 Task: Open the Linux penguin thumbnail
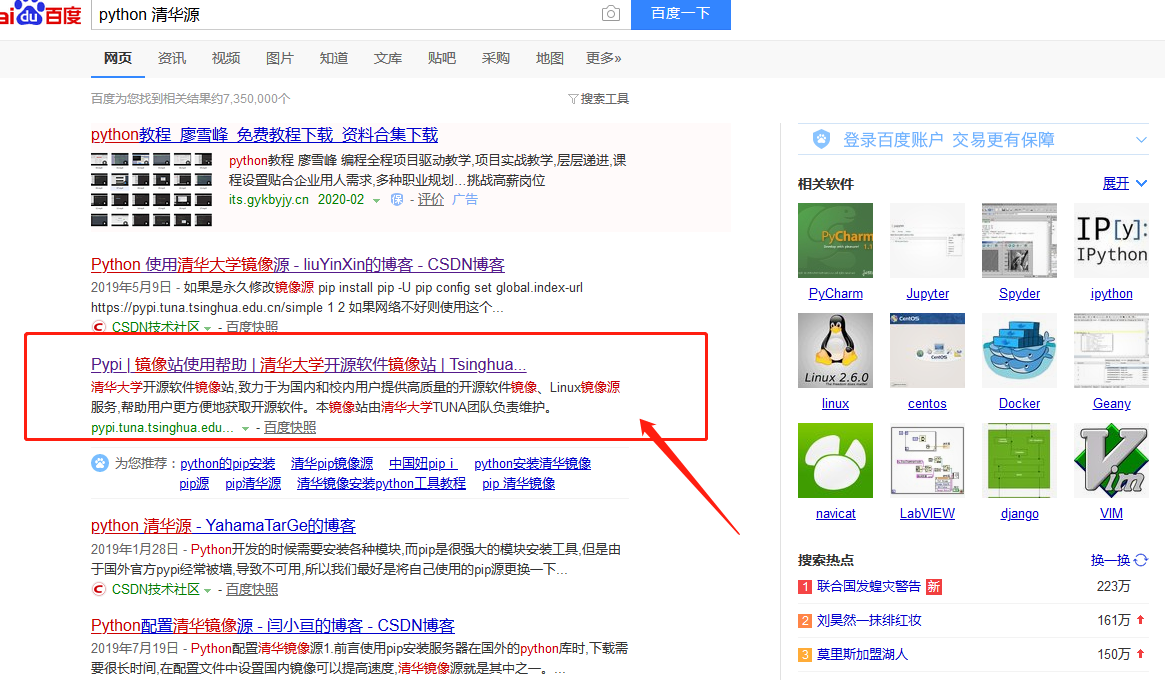(835, 350)
